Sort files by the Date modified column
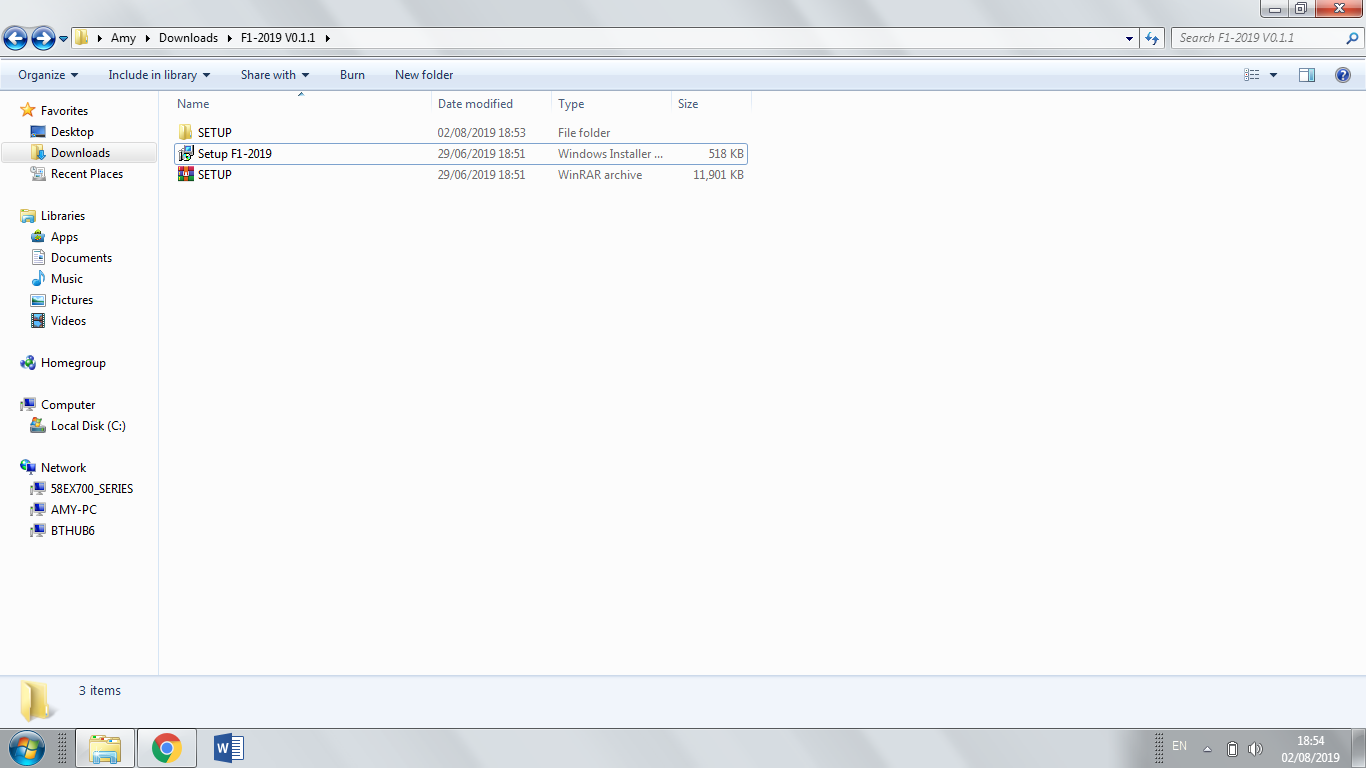Image resolution: width=1366 pixels, height=768 pixels. 475,104
